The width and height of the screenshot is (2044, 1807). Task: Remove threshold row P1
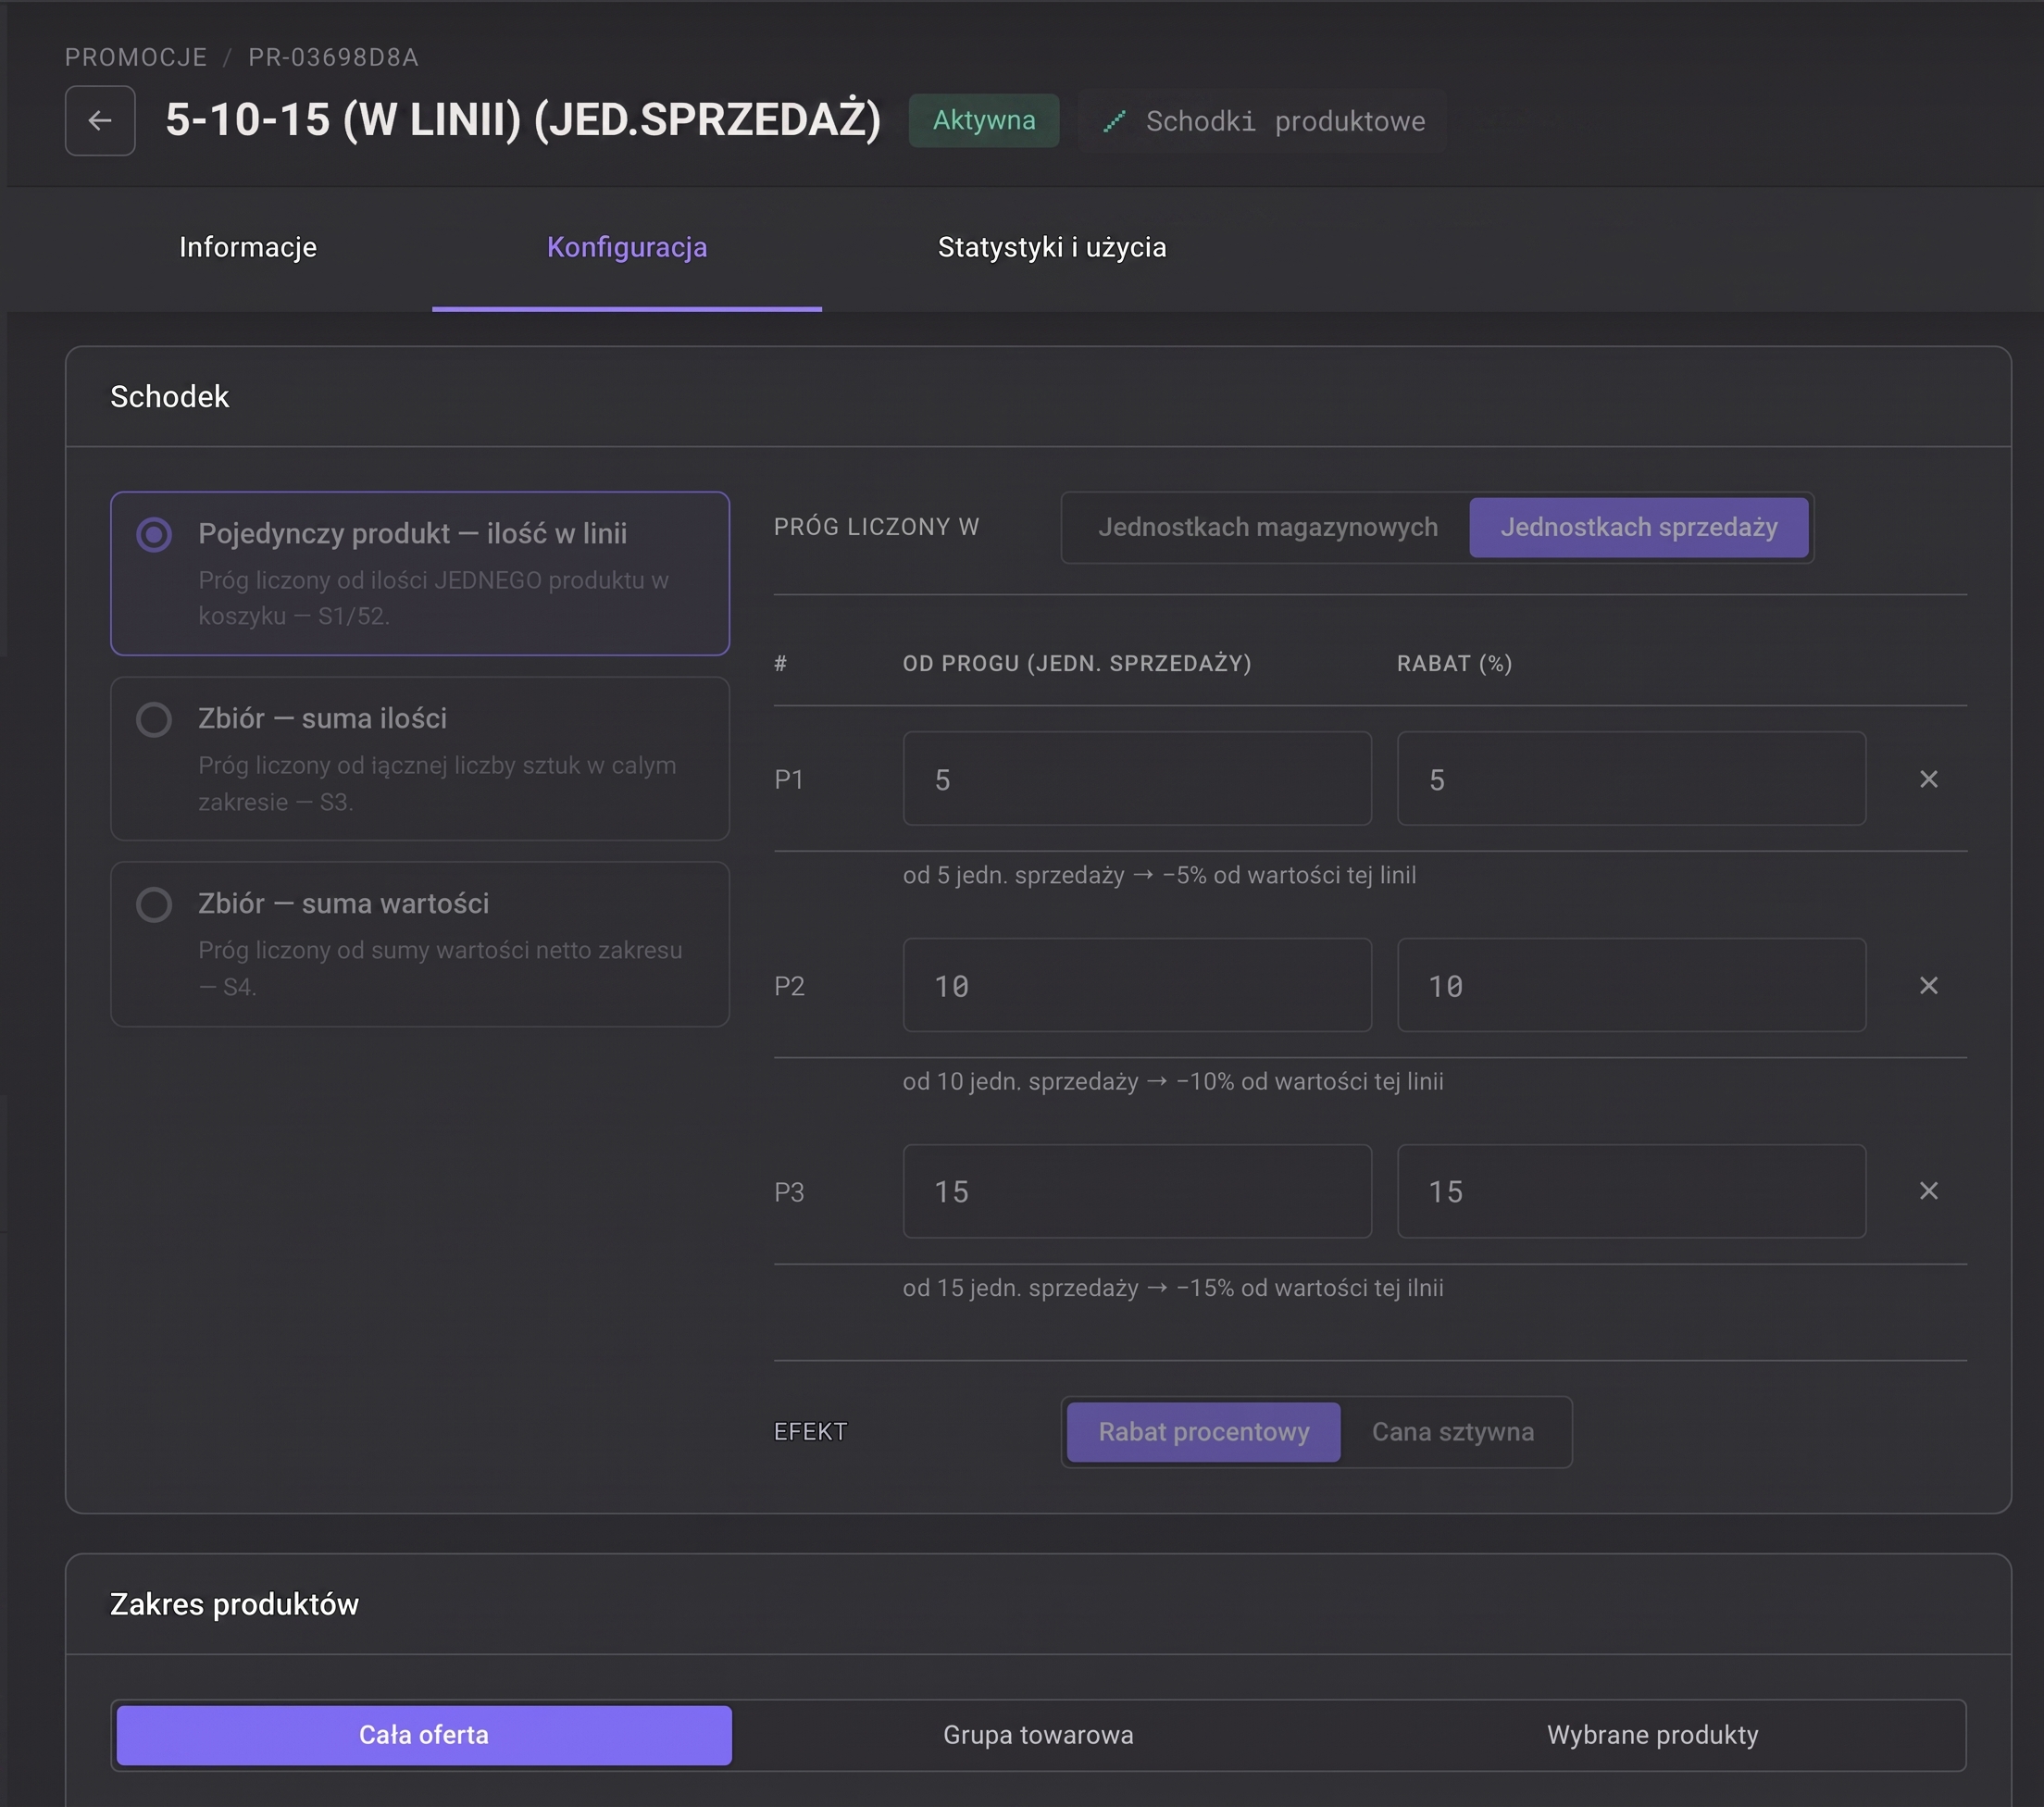(1928, 779)
